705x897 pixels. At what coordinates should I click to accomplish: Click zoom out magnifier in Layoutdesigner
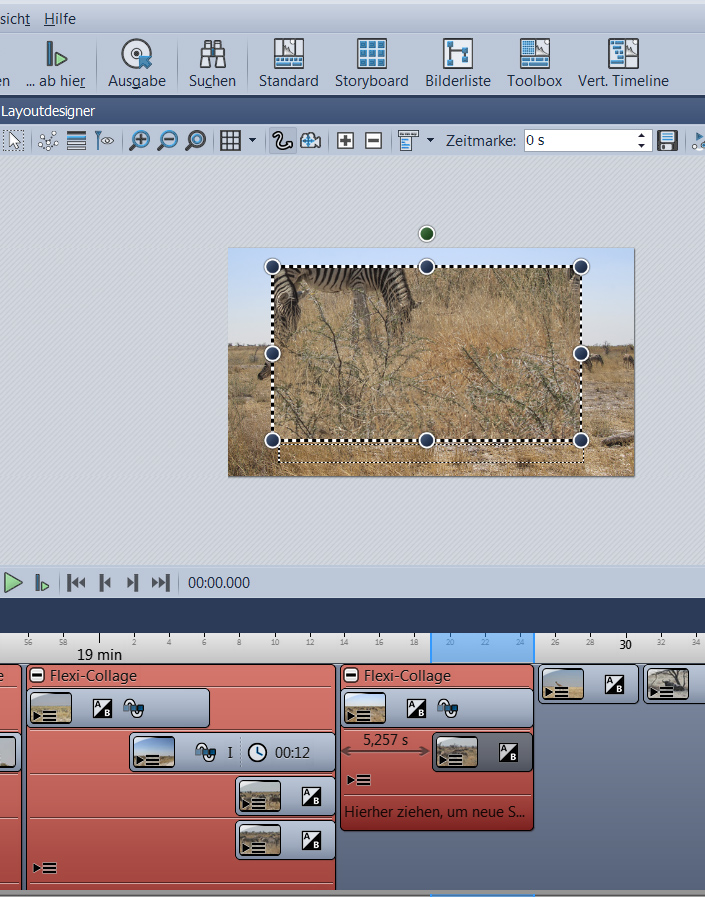pyautogui.click(x=168, y=141)
